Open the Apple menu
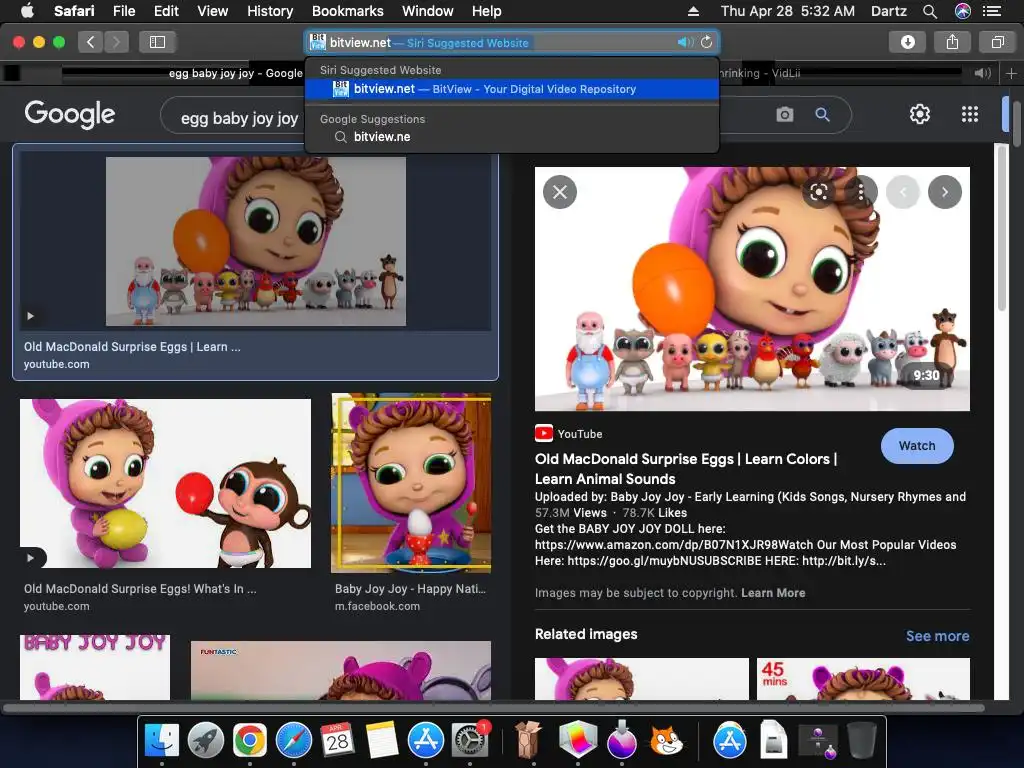The width and height of the screenshot is (1024, 768). tap(27, 10)
